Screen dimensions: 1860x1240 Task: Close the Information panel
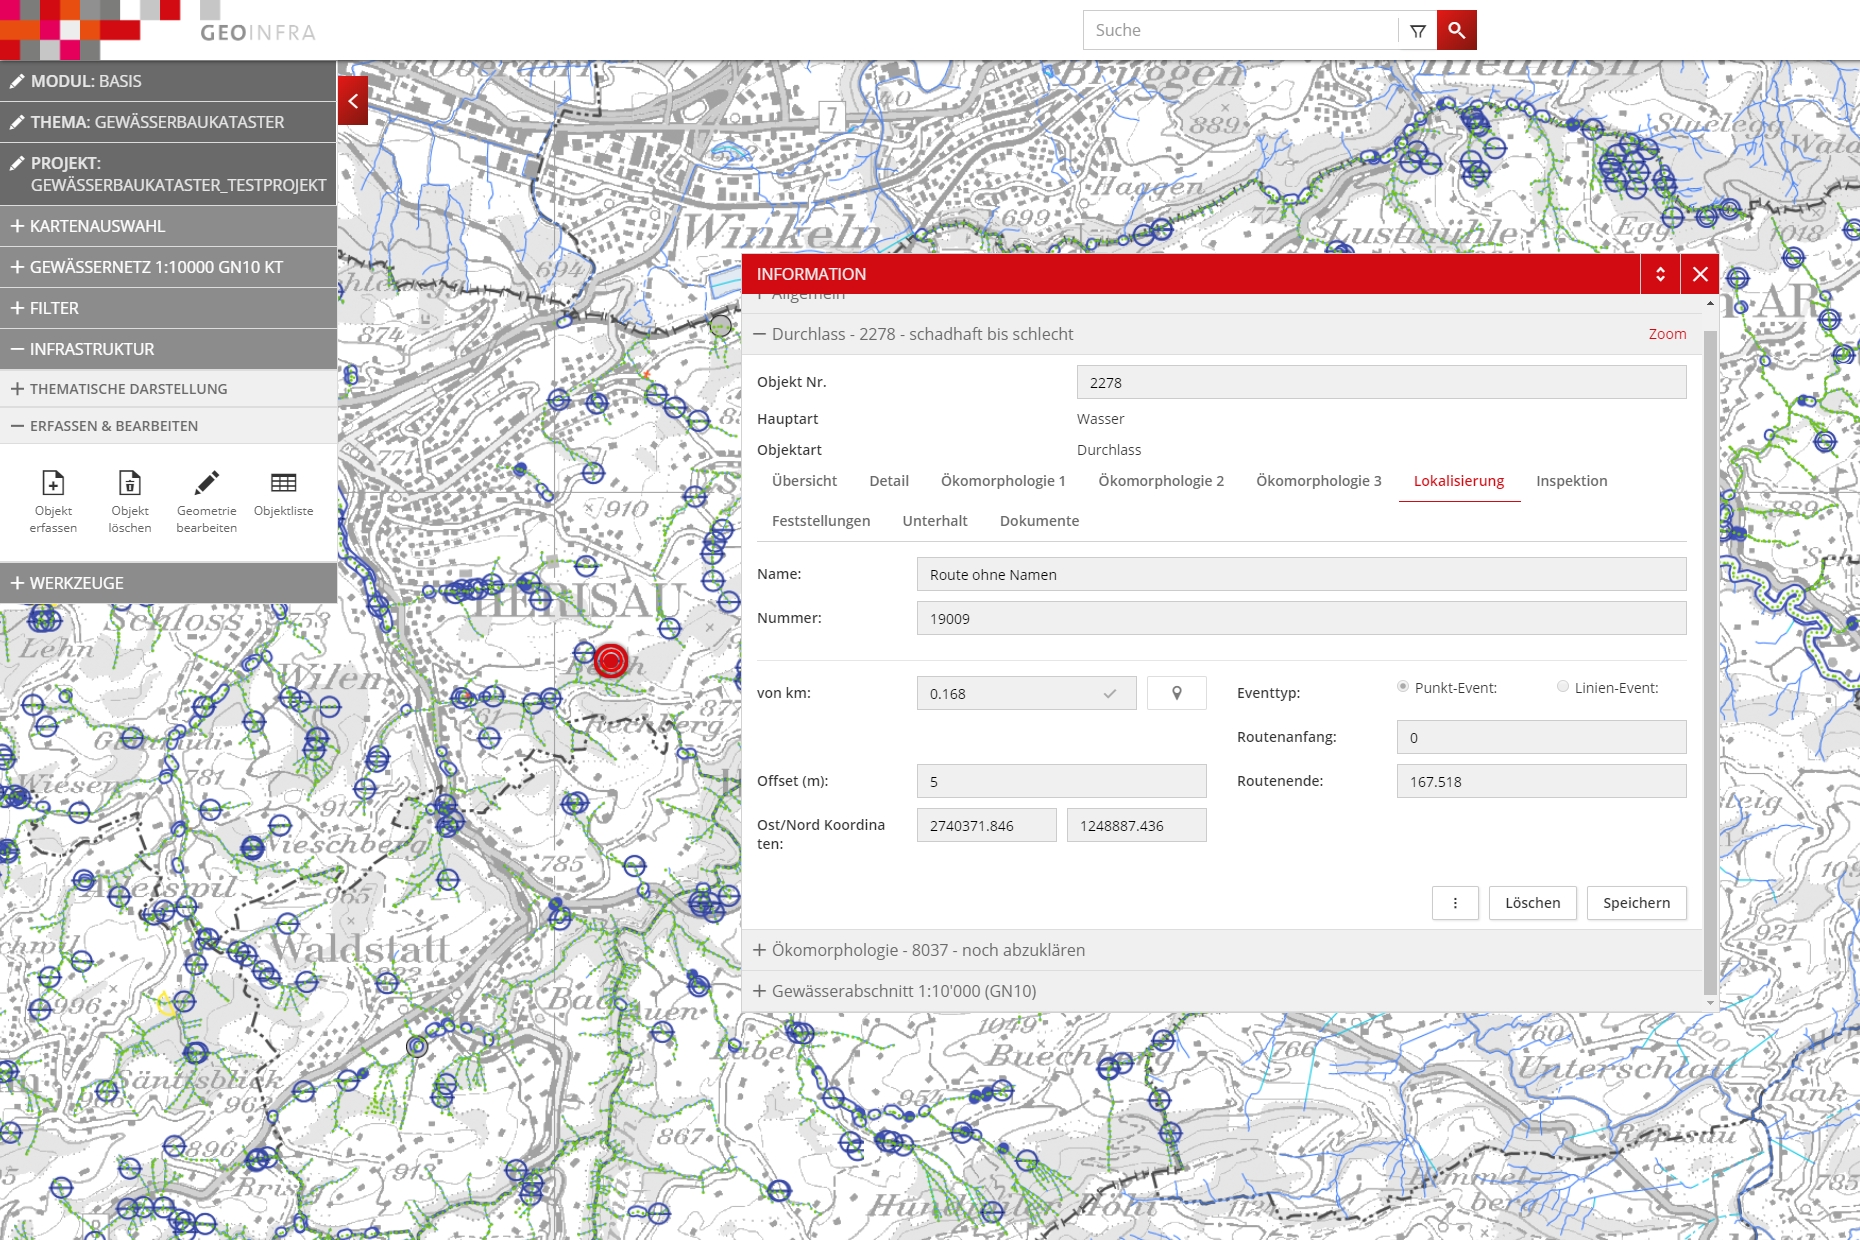coord(1700,274)
